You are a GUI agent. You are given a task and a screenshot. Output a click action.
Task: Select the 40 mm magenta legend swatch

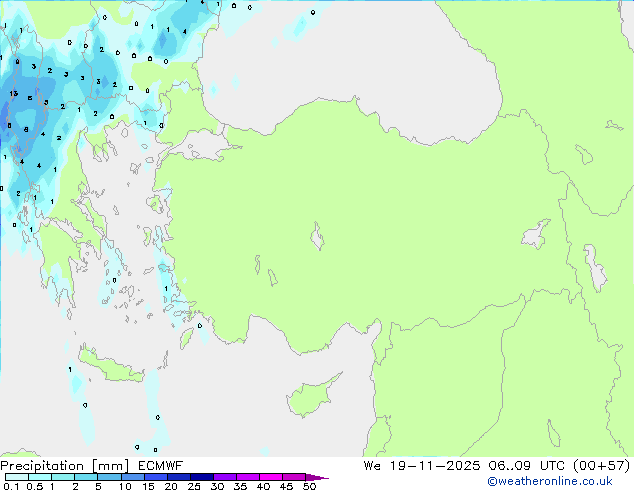(x=271, y=477)
